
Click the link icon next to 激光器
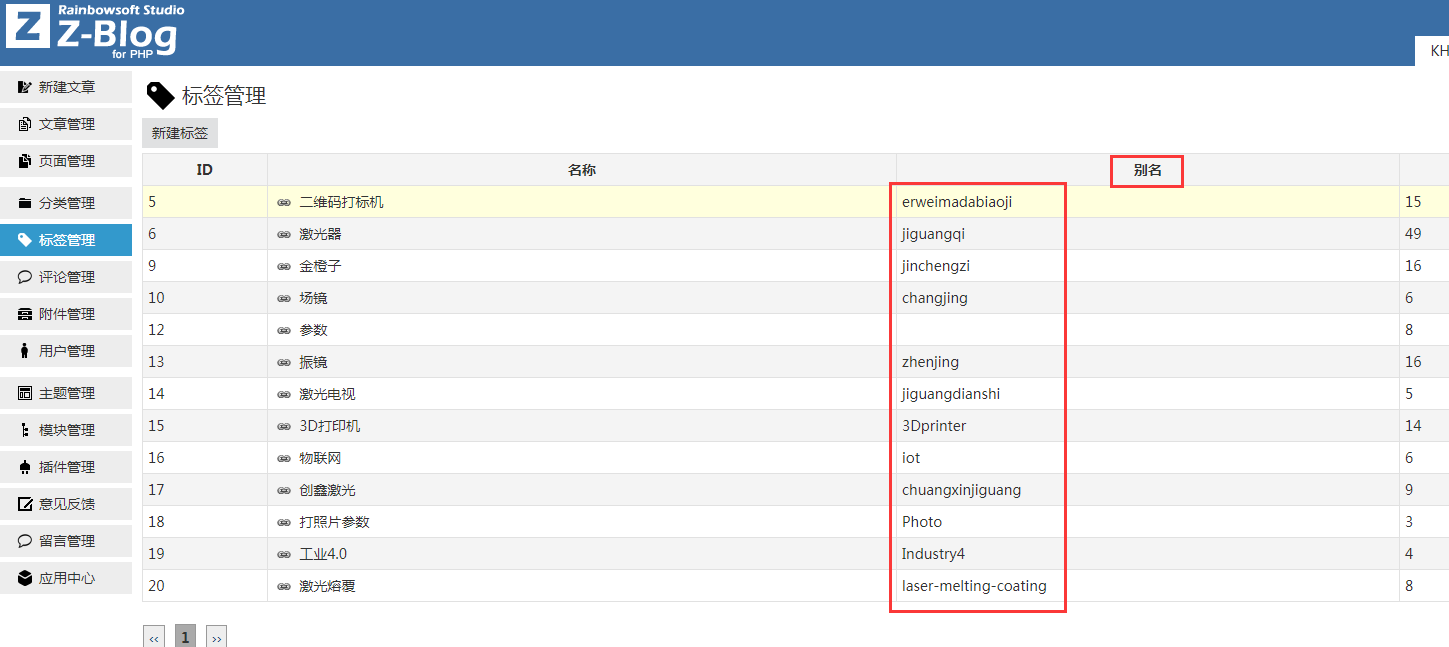click(x=284, y=234)
